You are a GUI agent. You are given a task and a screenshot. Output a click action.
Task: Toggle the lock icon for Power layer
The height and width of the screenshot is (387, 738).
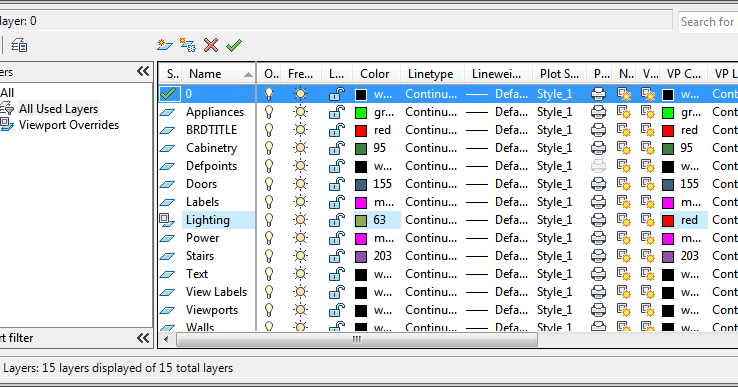pos(337,238)
